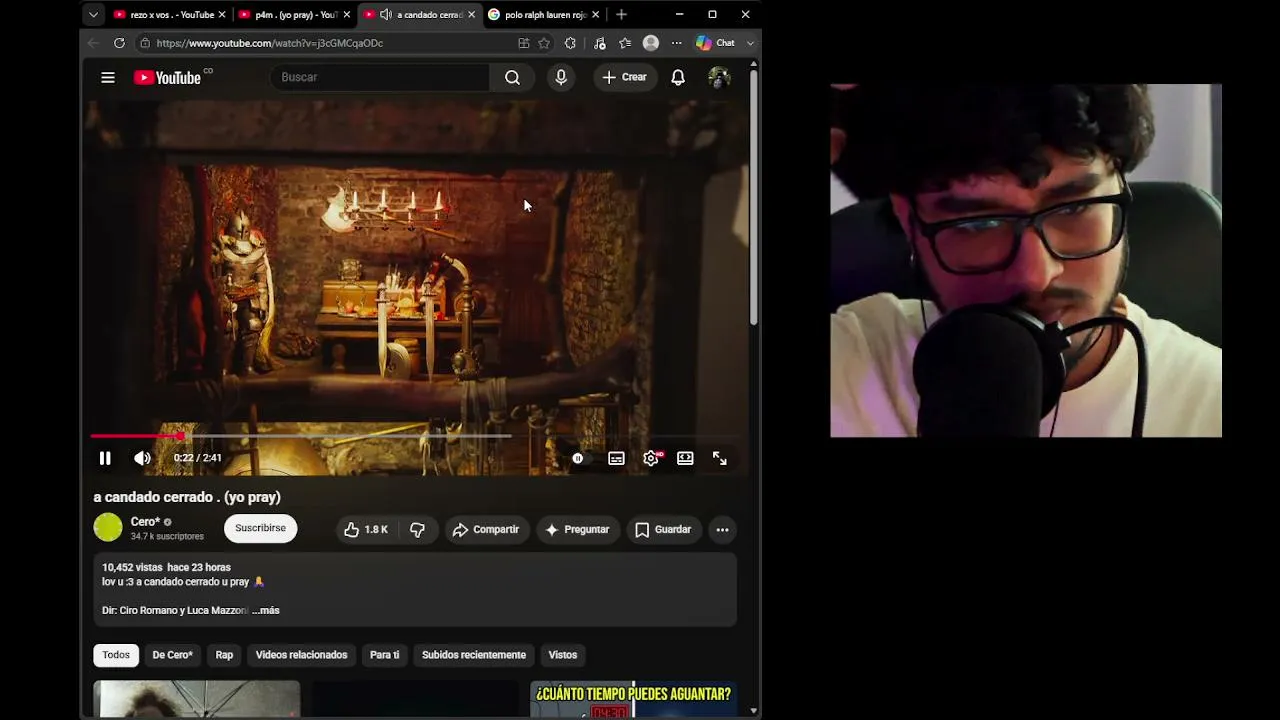The image size is (1280, 720).
Task: Close the p4m . (yo pray) tab
Action: (x=347, y=15)
